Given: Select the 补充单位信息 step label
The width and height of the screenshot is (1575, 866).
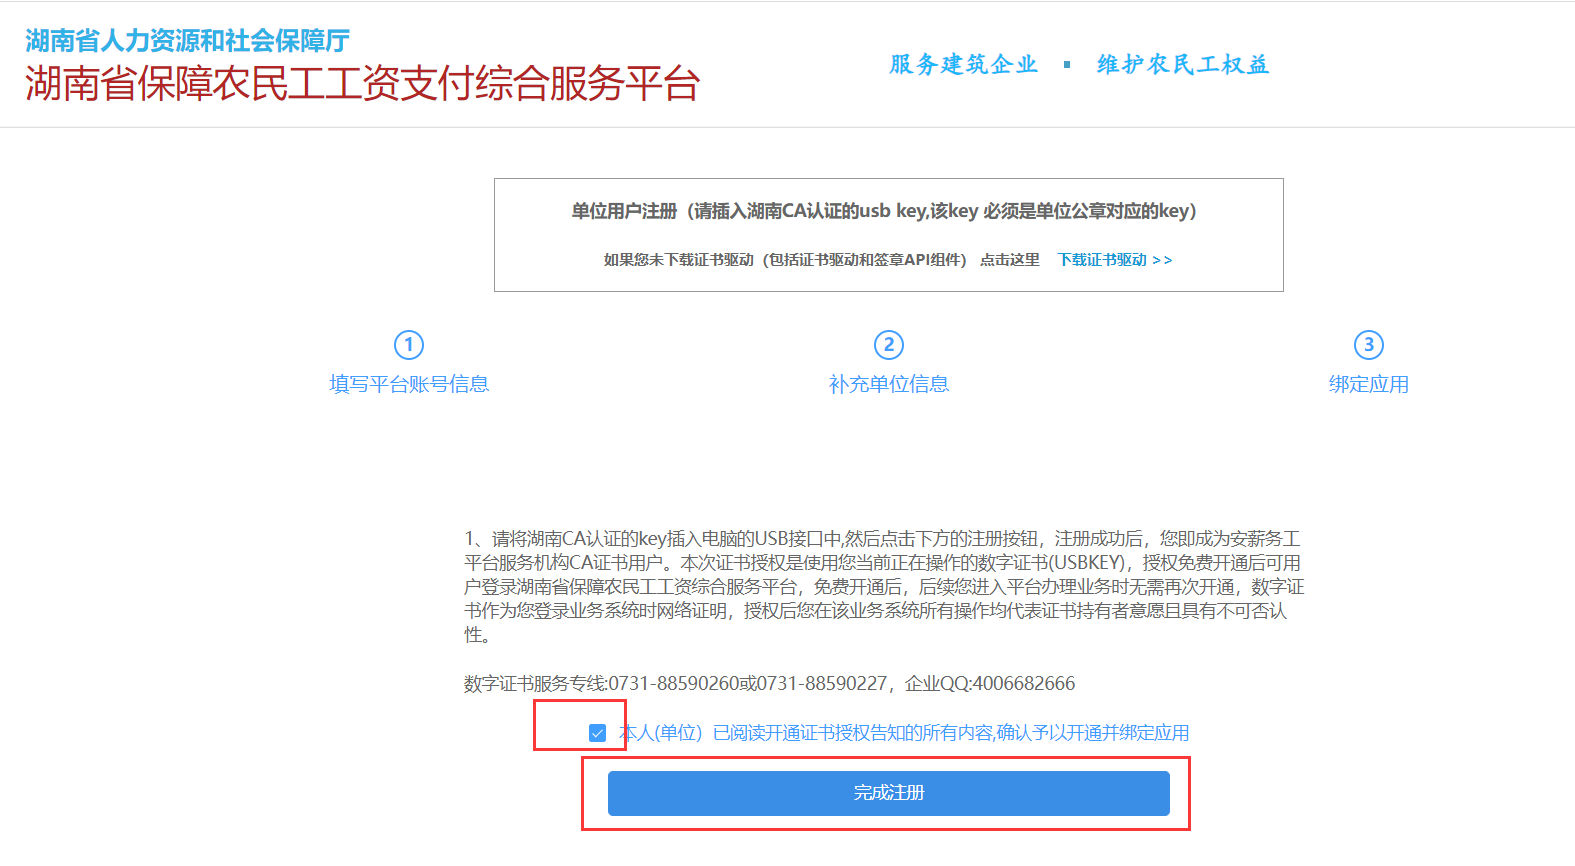Looking at the screenshot, I should [x=889, y=384].
